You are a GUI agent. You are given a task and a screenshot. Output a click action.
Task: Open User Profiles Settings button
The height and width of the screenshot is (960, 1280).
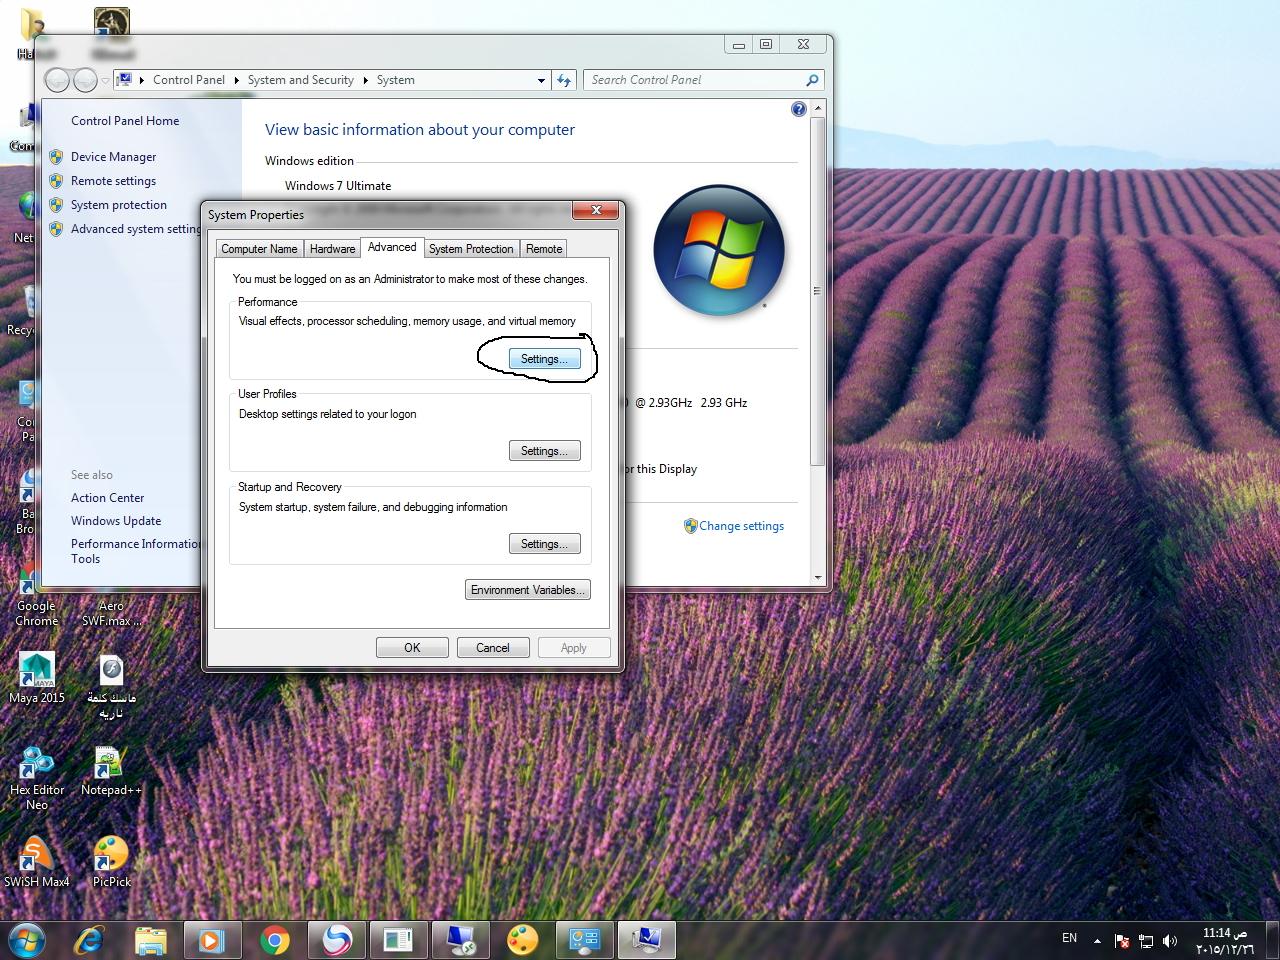[x=544, y=451]
